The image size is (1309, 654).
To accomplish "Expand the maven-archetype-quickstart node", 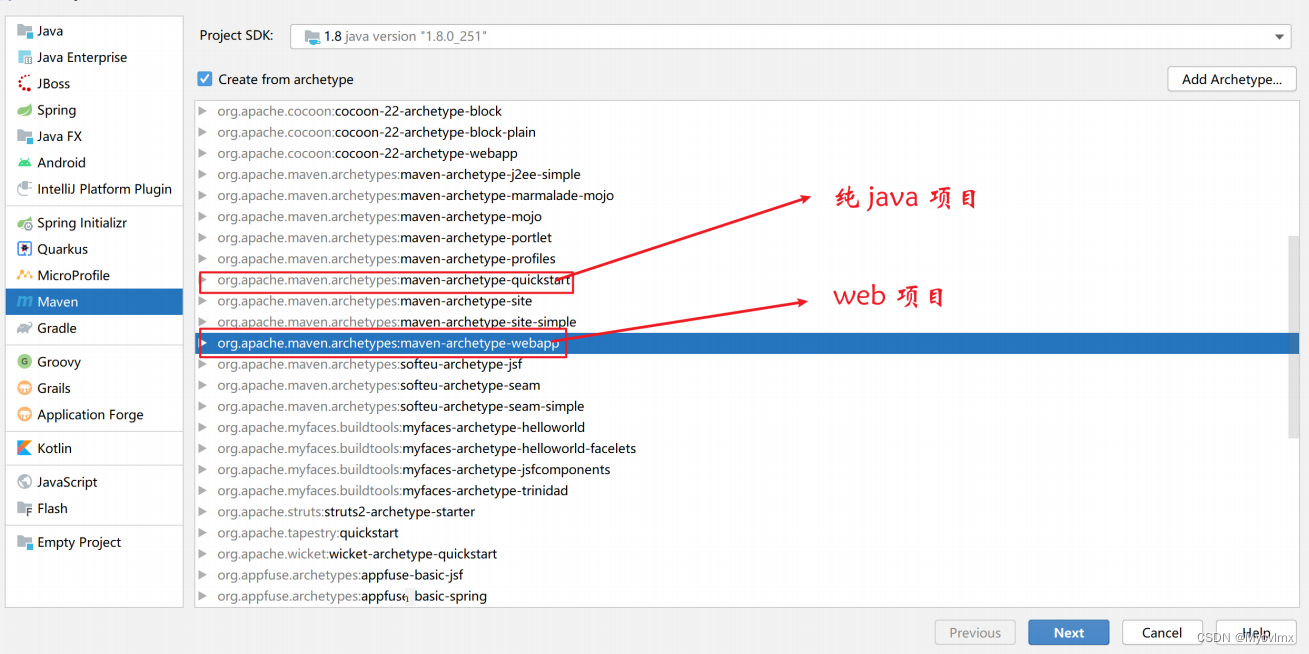I will coord(204,280).
